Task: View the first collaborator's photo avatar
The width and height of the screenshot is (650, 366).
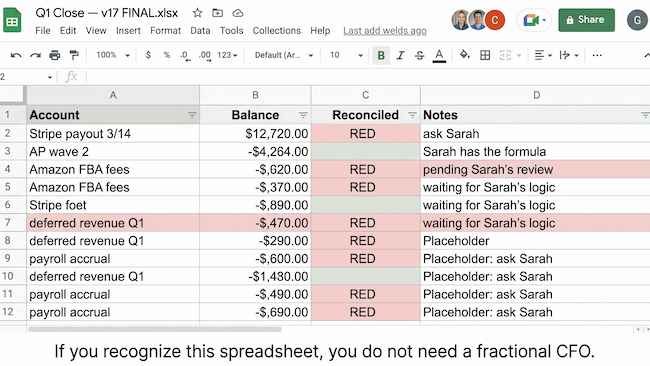Action: coord(461,20)
